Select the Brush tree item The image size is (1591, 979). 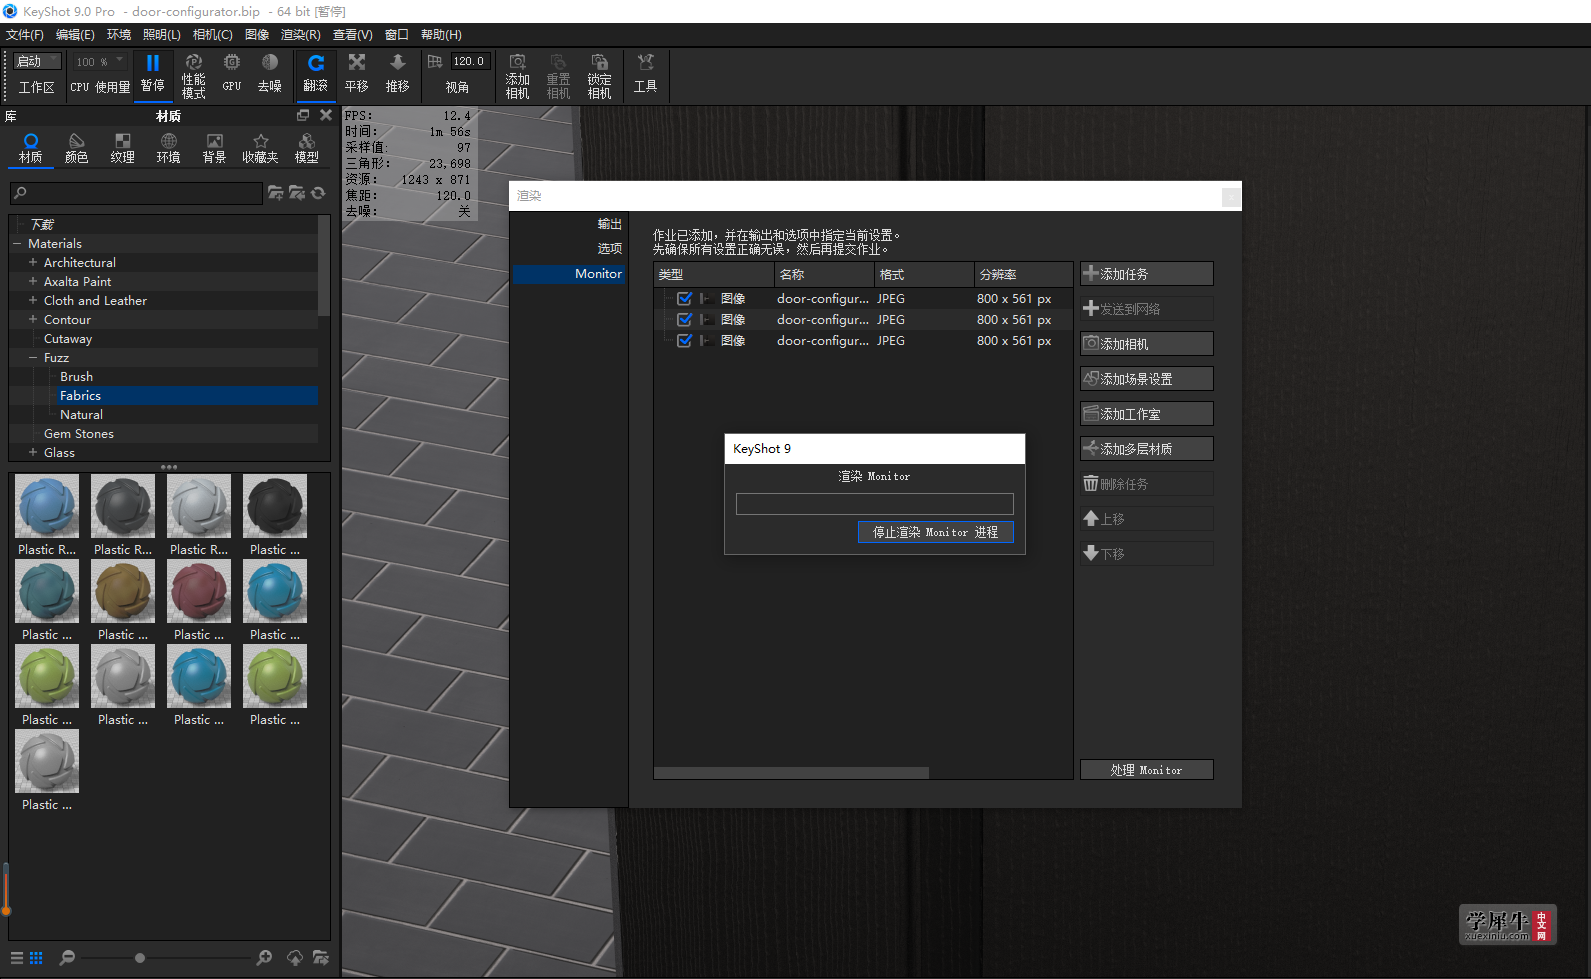(x=76, y=377)
